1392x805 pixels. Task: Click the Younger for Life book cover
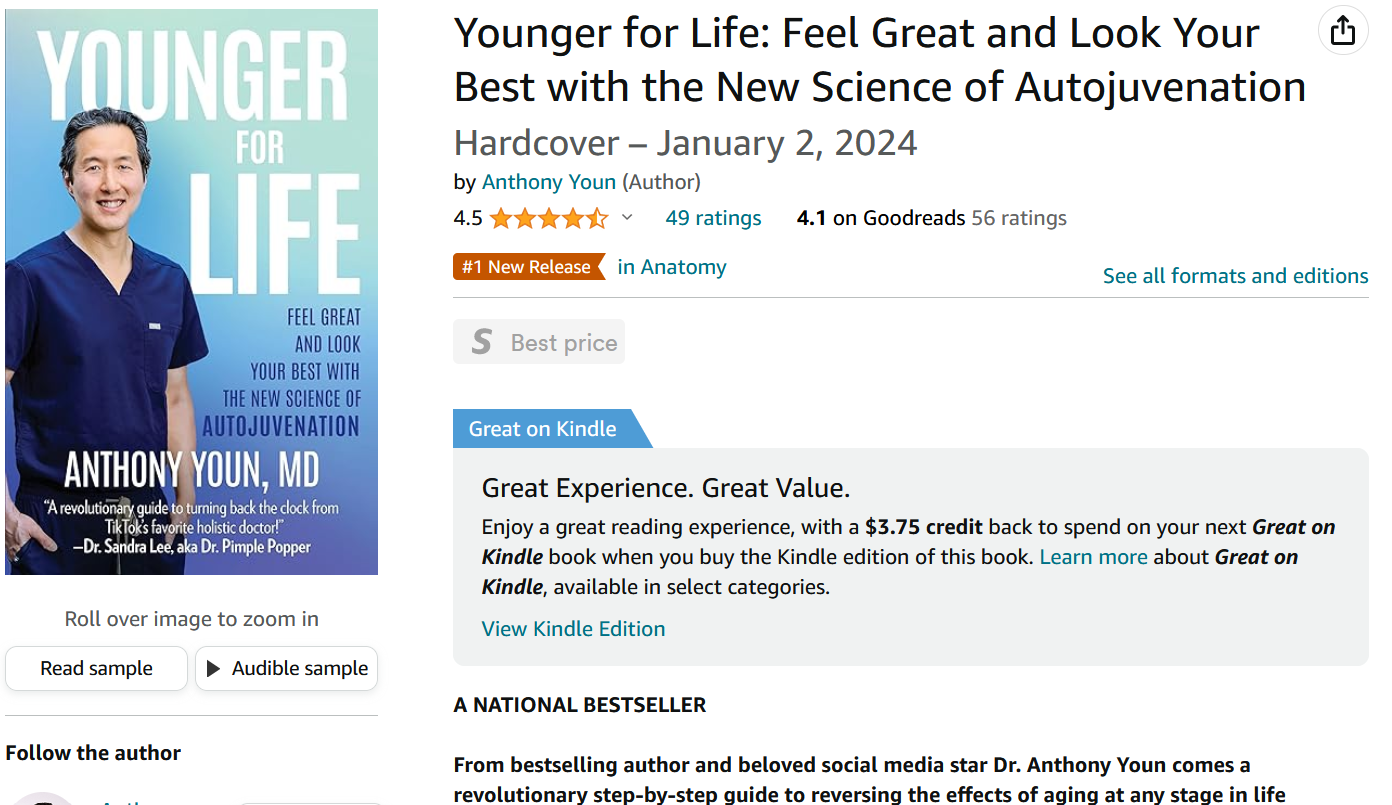click(191, 292)
